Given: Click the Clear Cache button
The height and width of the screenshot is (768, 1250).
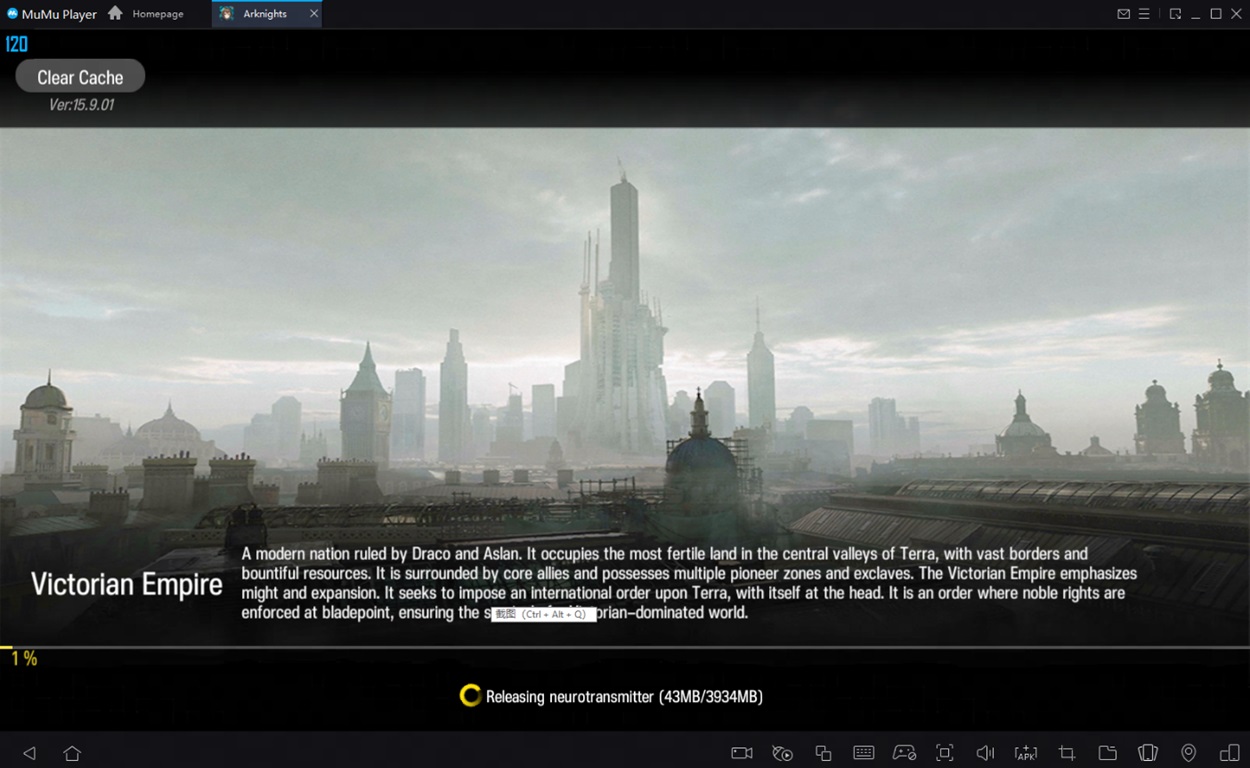Looking at the screenshot, I should (80, 77).
